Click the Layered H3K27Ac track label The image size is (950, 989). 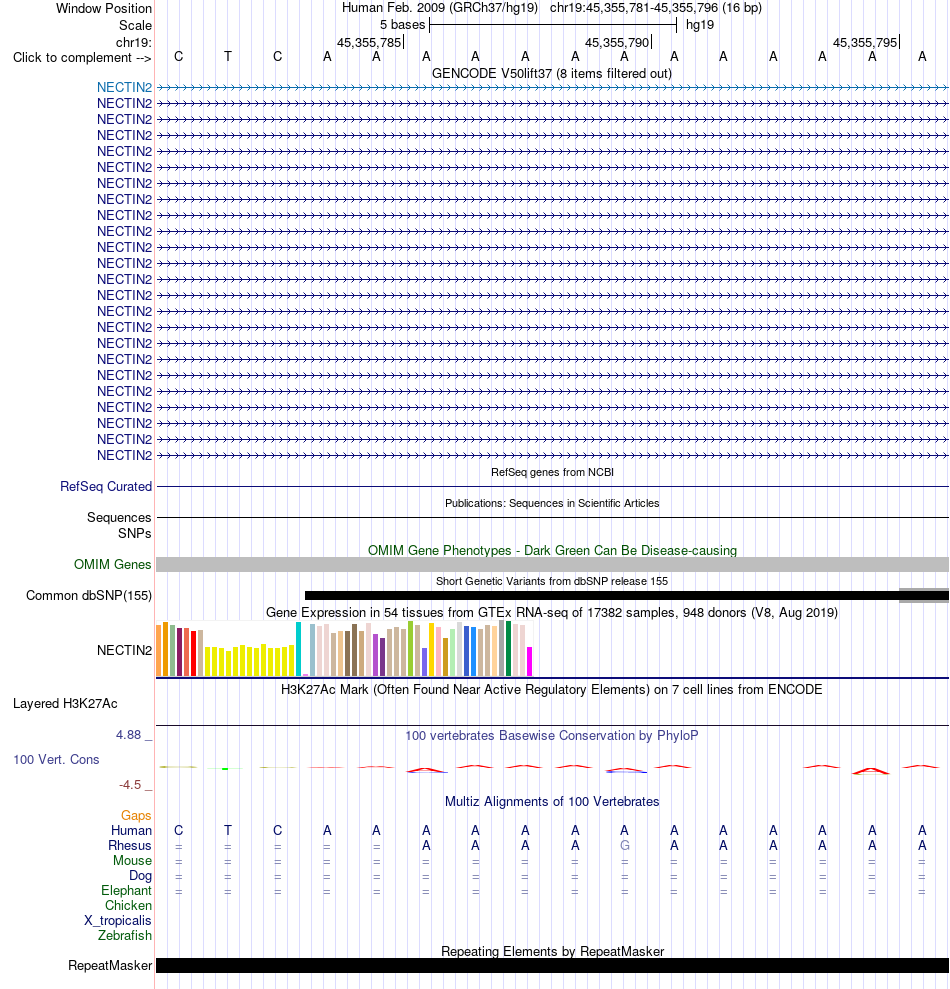click(65, 703)
